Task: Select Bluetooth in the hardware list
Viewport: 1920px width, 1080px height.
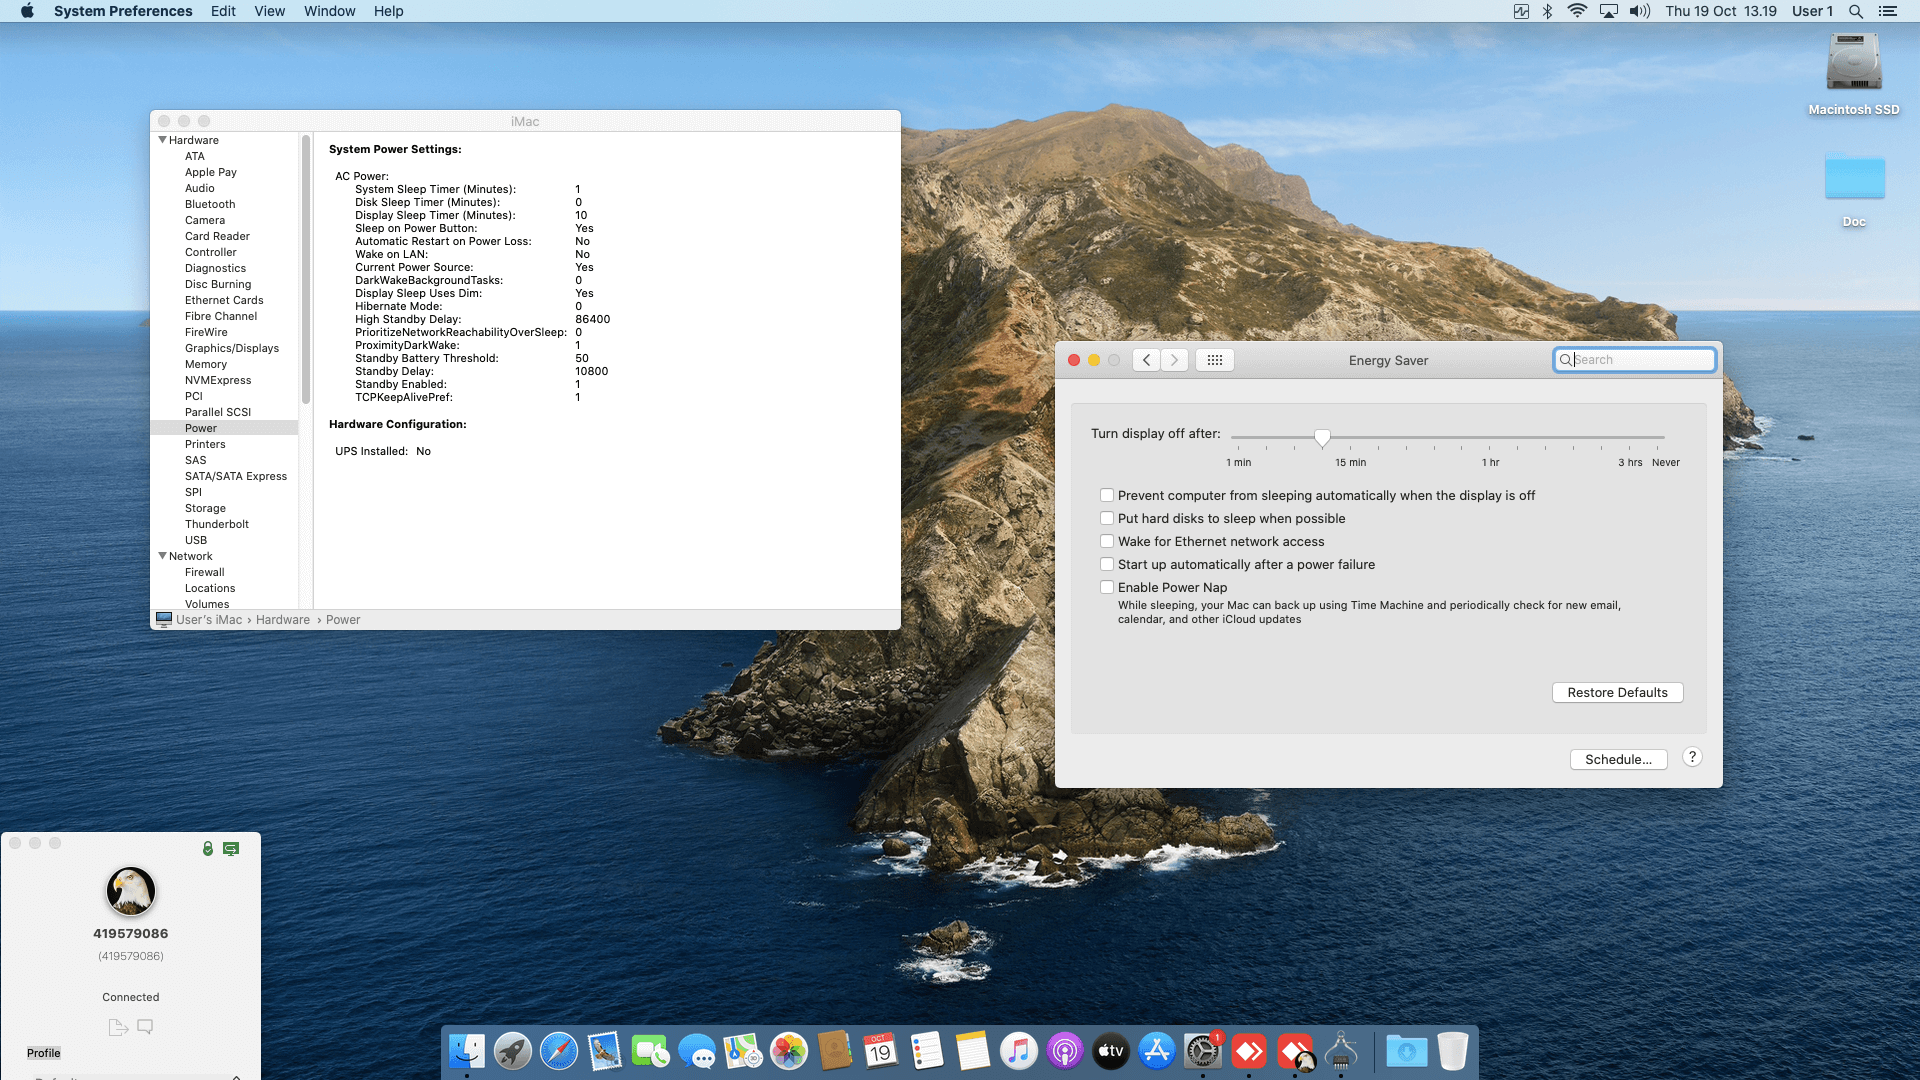Action: (x=210, y=204)
